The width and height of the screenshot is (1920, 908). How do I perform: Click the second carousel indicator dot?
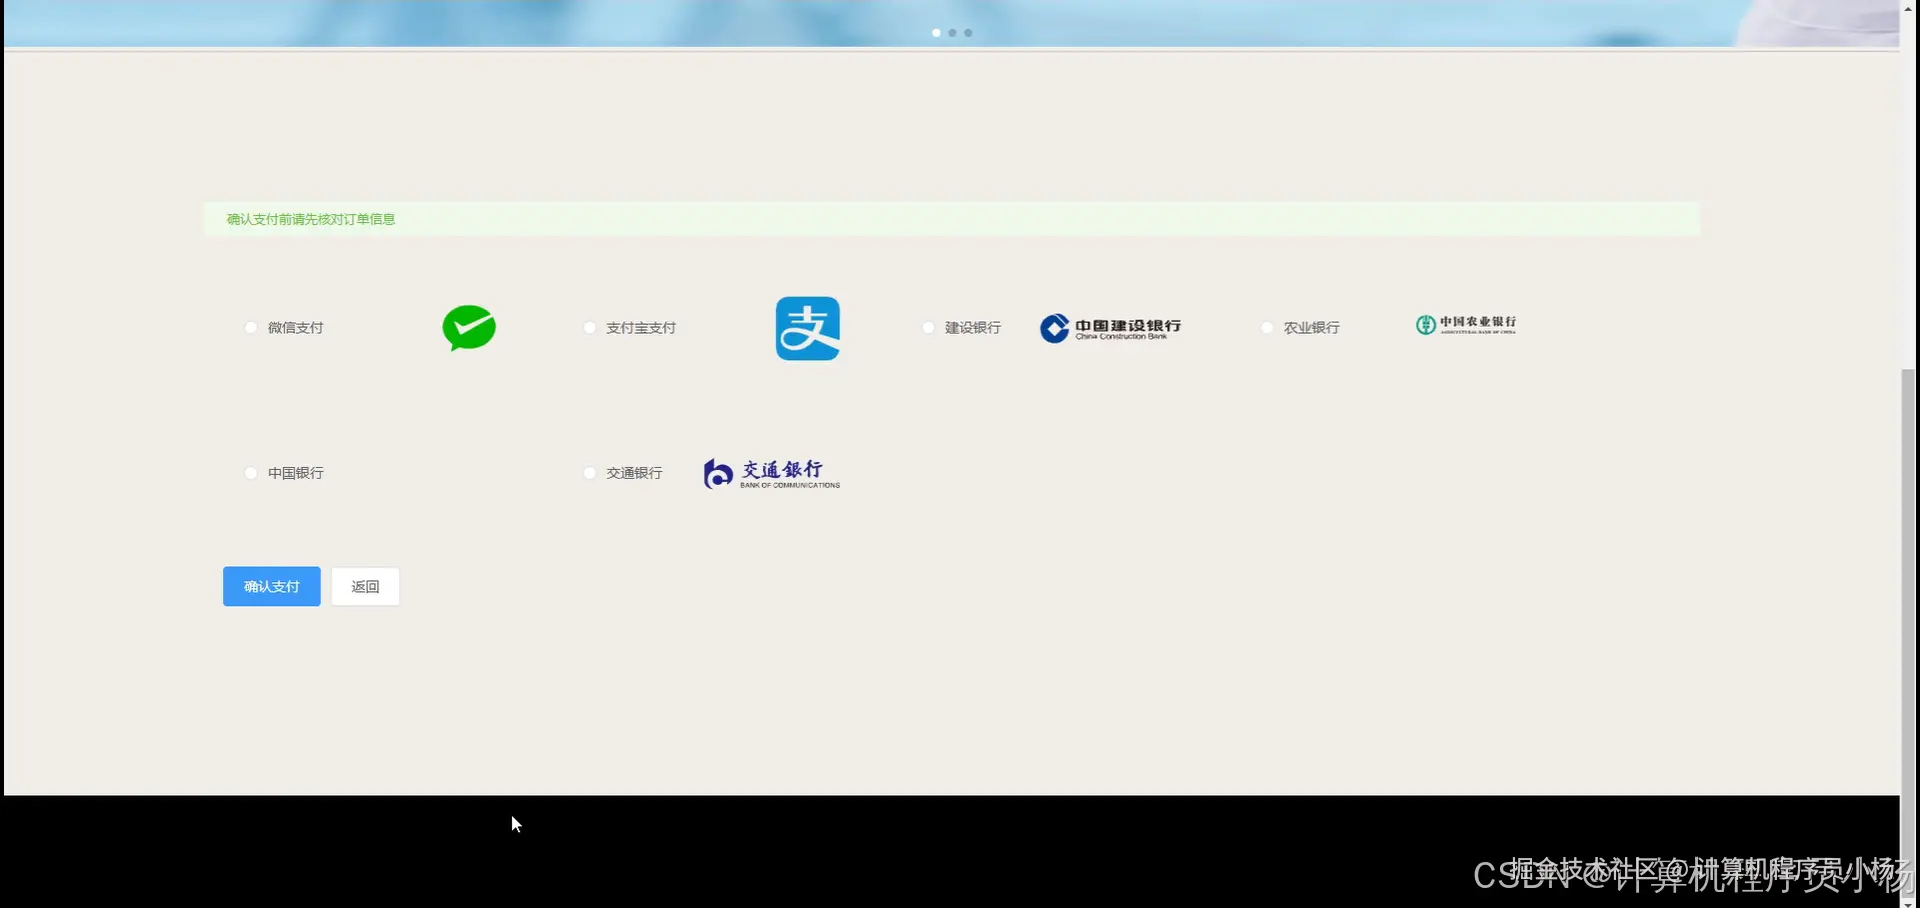(x=952, y=33)
